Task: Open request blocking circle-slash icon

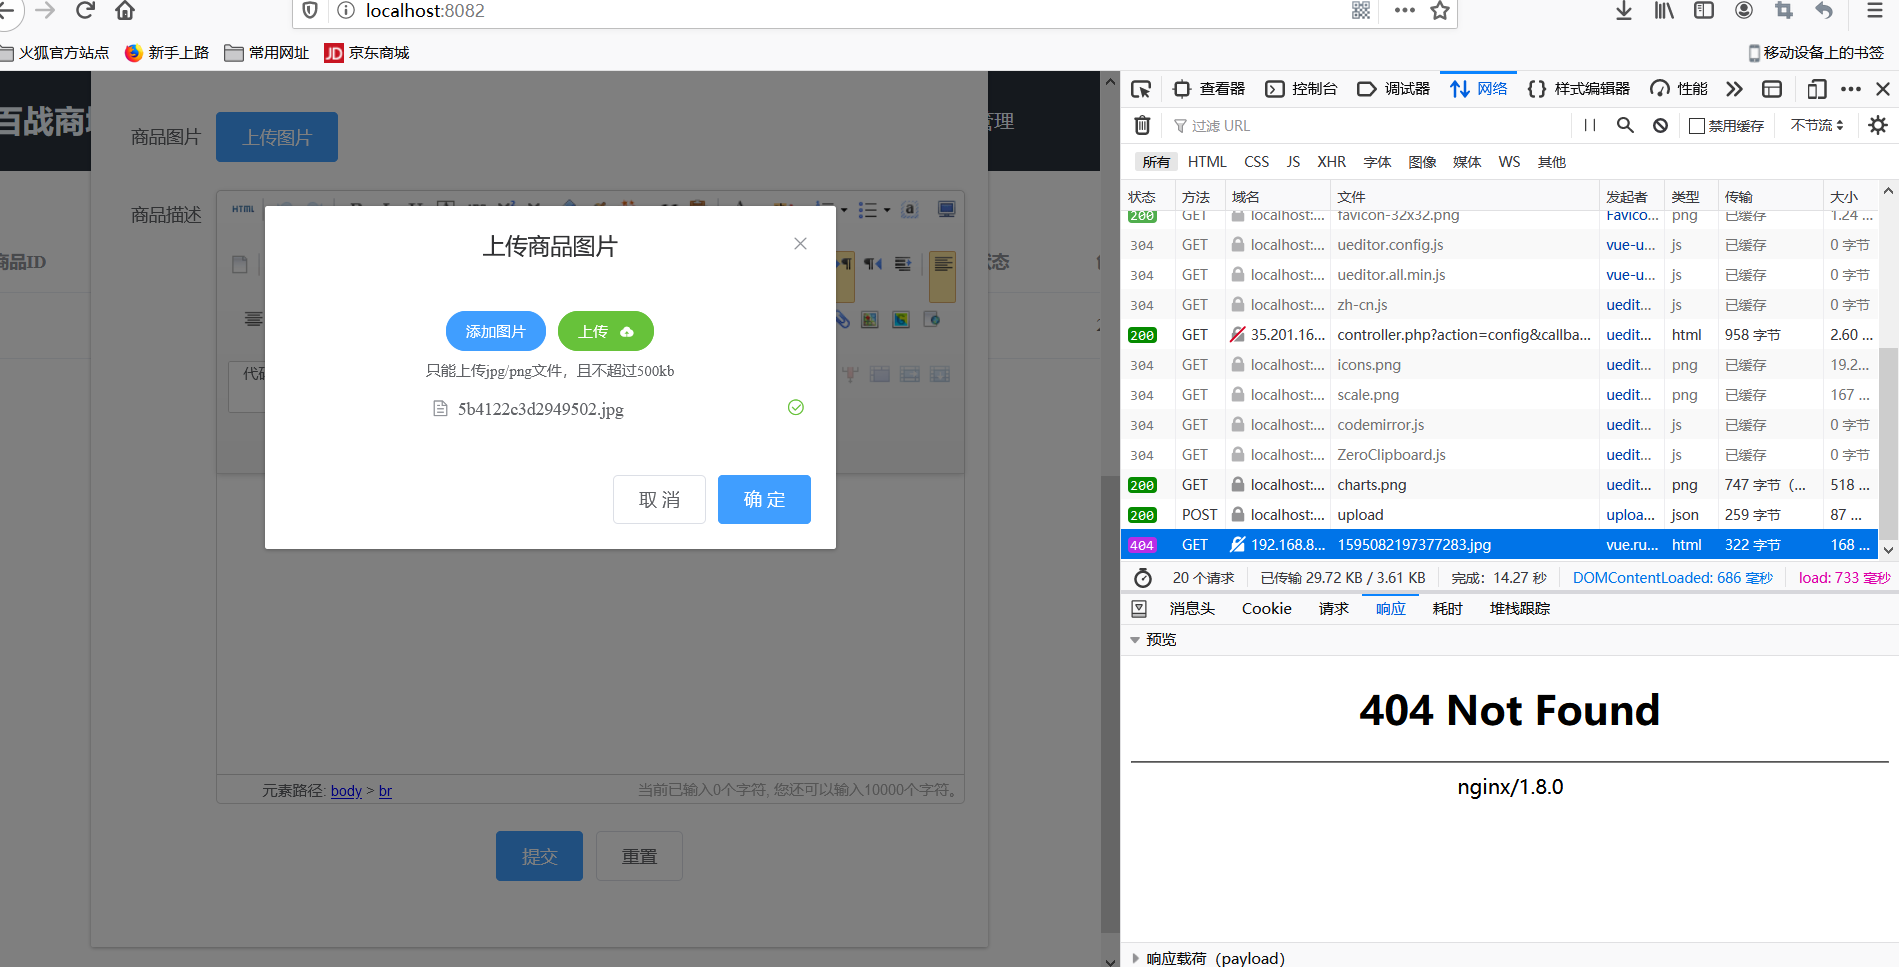Action: point(1660,125)
